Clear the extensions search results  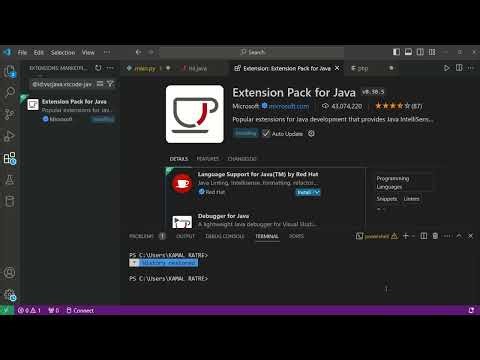click(100, 84)
